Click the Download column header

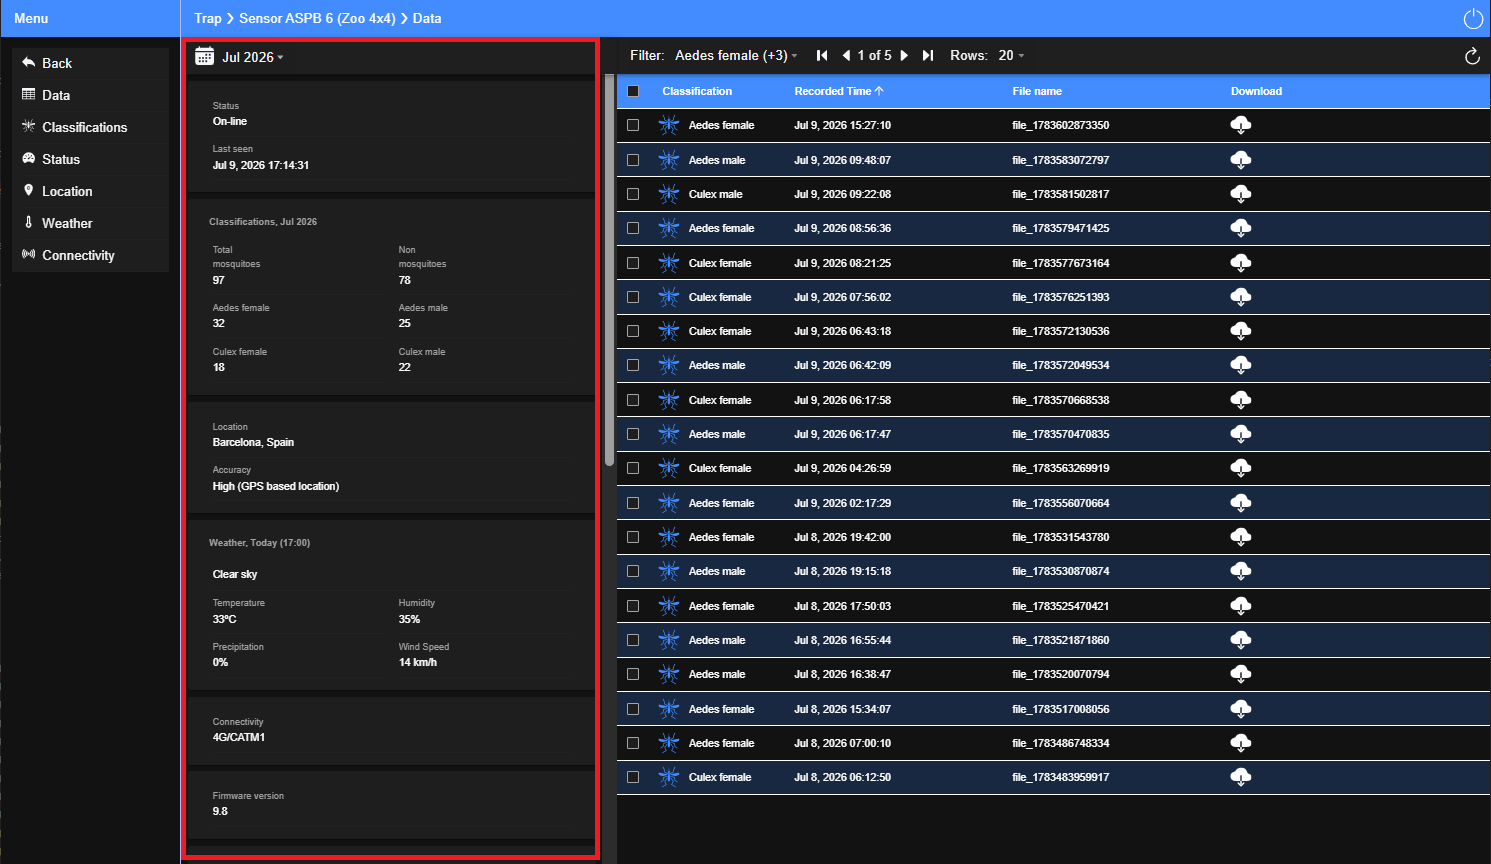pos(1256,91)
